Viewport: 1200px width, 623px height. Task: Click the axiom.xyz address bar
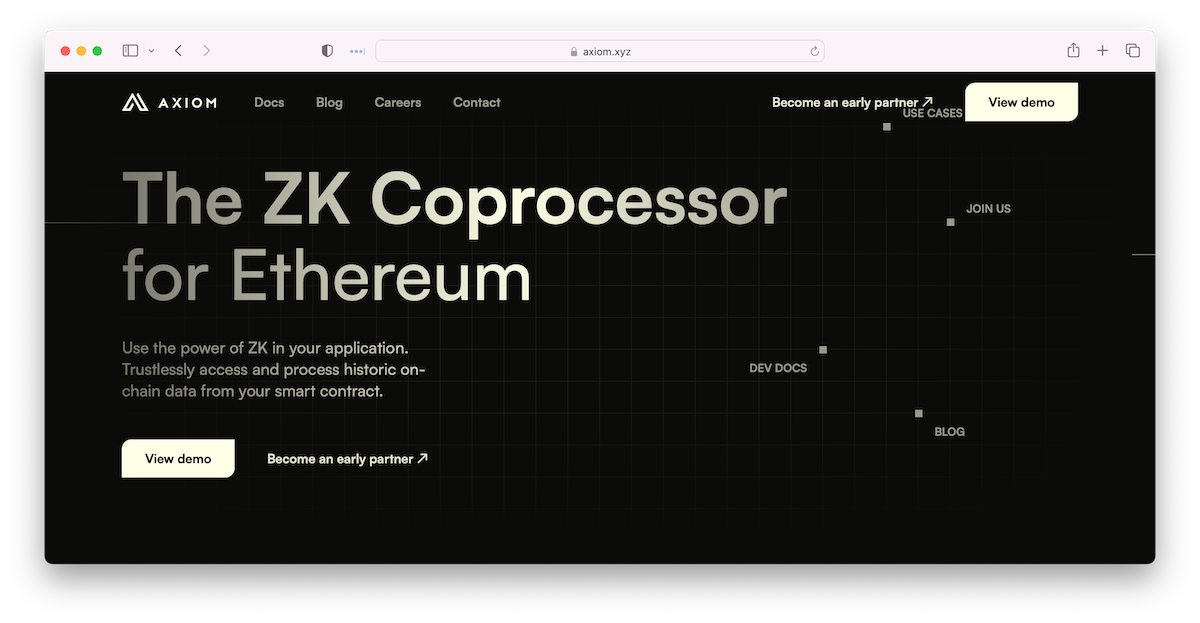(600, 51)
